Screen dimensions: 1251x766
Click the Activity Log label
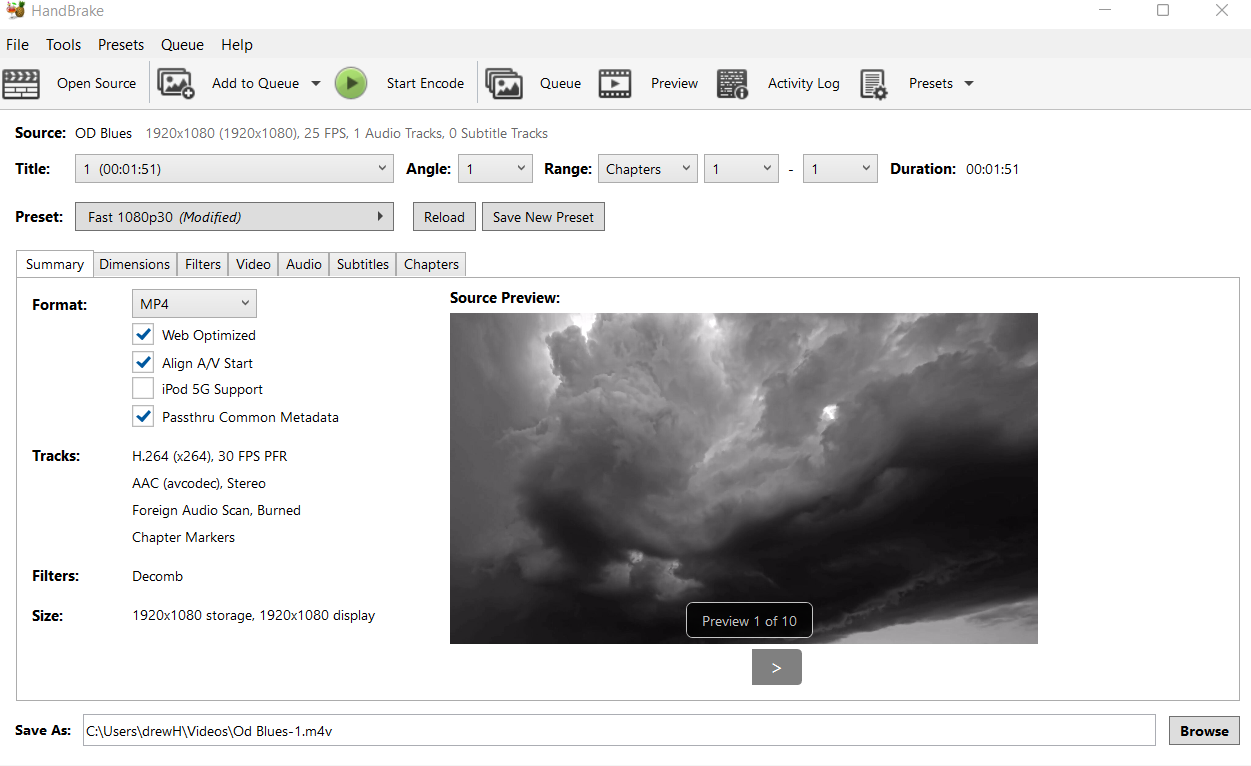(804, 84)
